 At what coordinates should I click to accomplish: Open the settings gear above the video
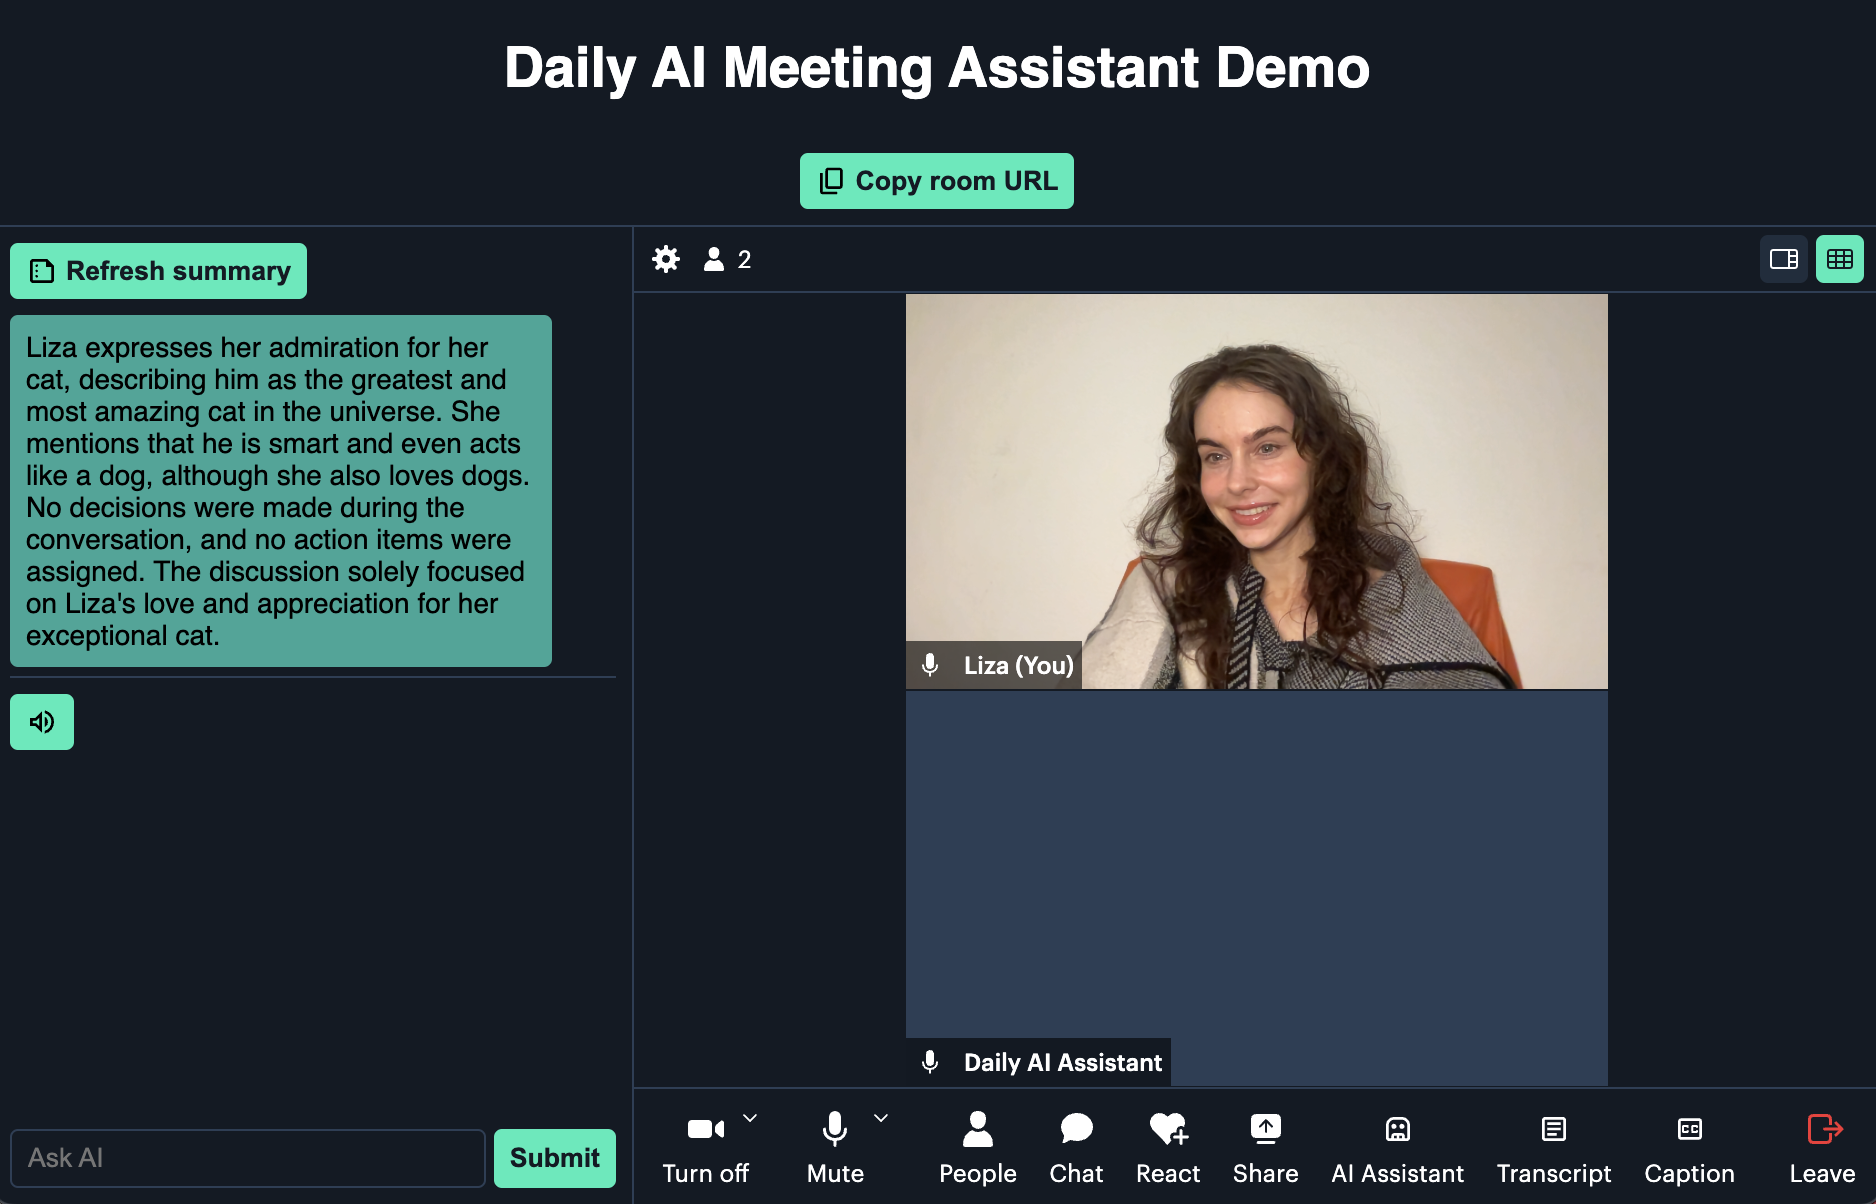click(666, 259)
